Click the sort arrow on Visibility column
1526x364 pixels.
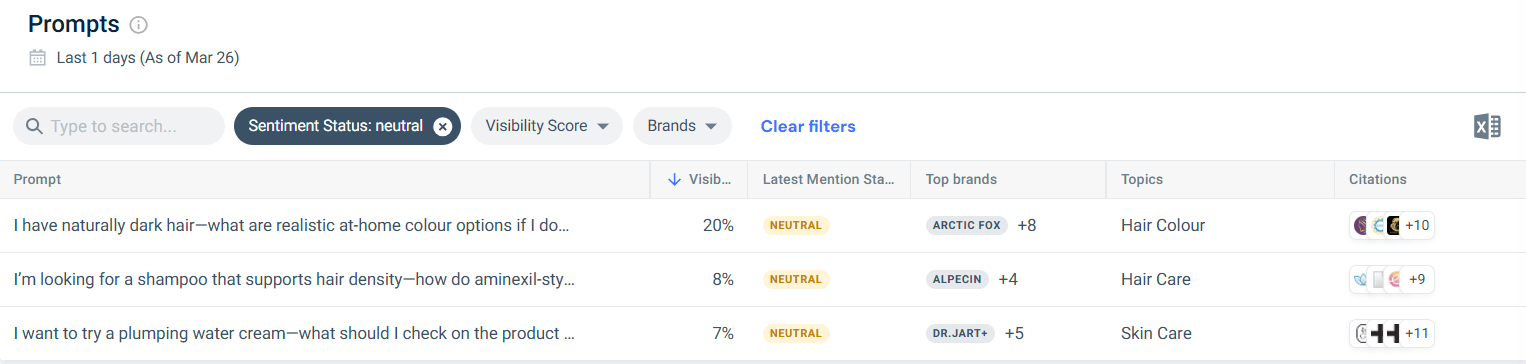click(674, 180)
